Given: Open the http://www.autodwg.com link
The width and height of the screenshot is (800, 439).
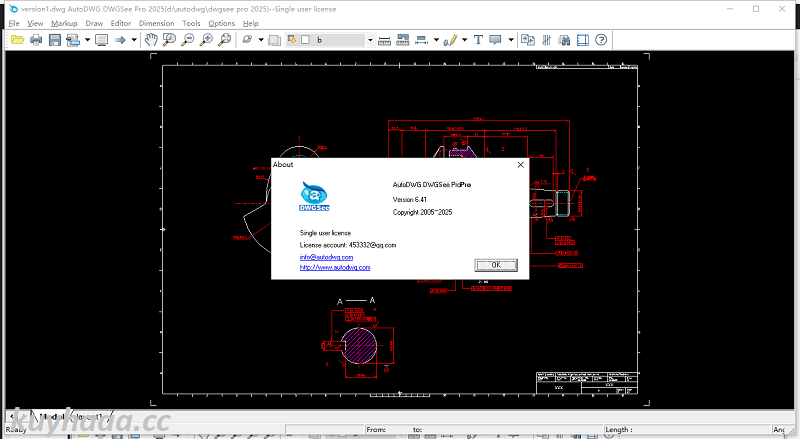Looking at the screenshot, I should 335,267.
